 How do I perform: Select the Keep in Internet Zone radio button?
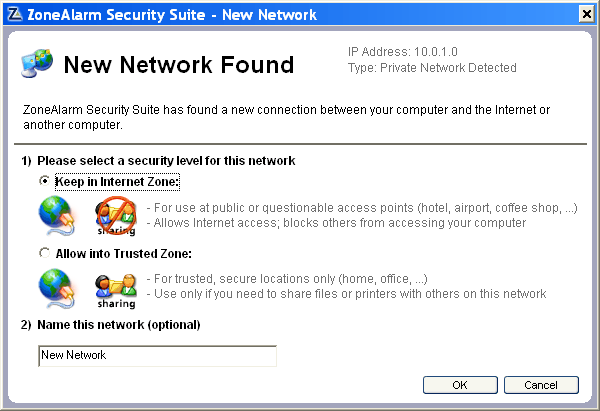(x=44, y=181)
